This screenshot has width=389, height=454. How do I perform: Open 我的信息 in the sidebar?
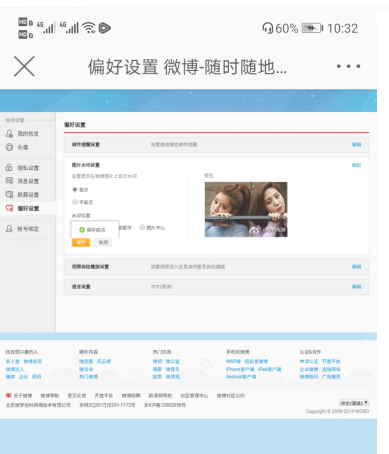(28, 134)
